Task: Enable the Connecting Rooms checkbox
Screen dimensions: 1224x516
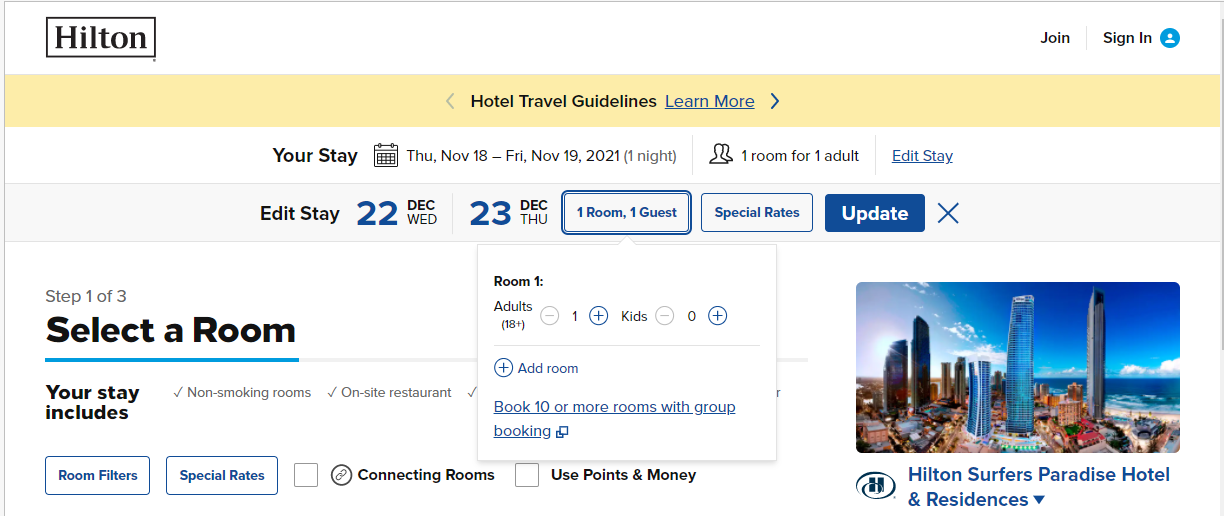Action: 306,475
